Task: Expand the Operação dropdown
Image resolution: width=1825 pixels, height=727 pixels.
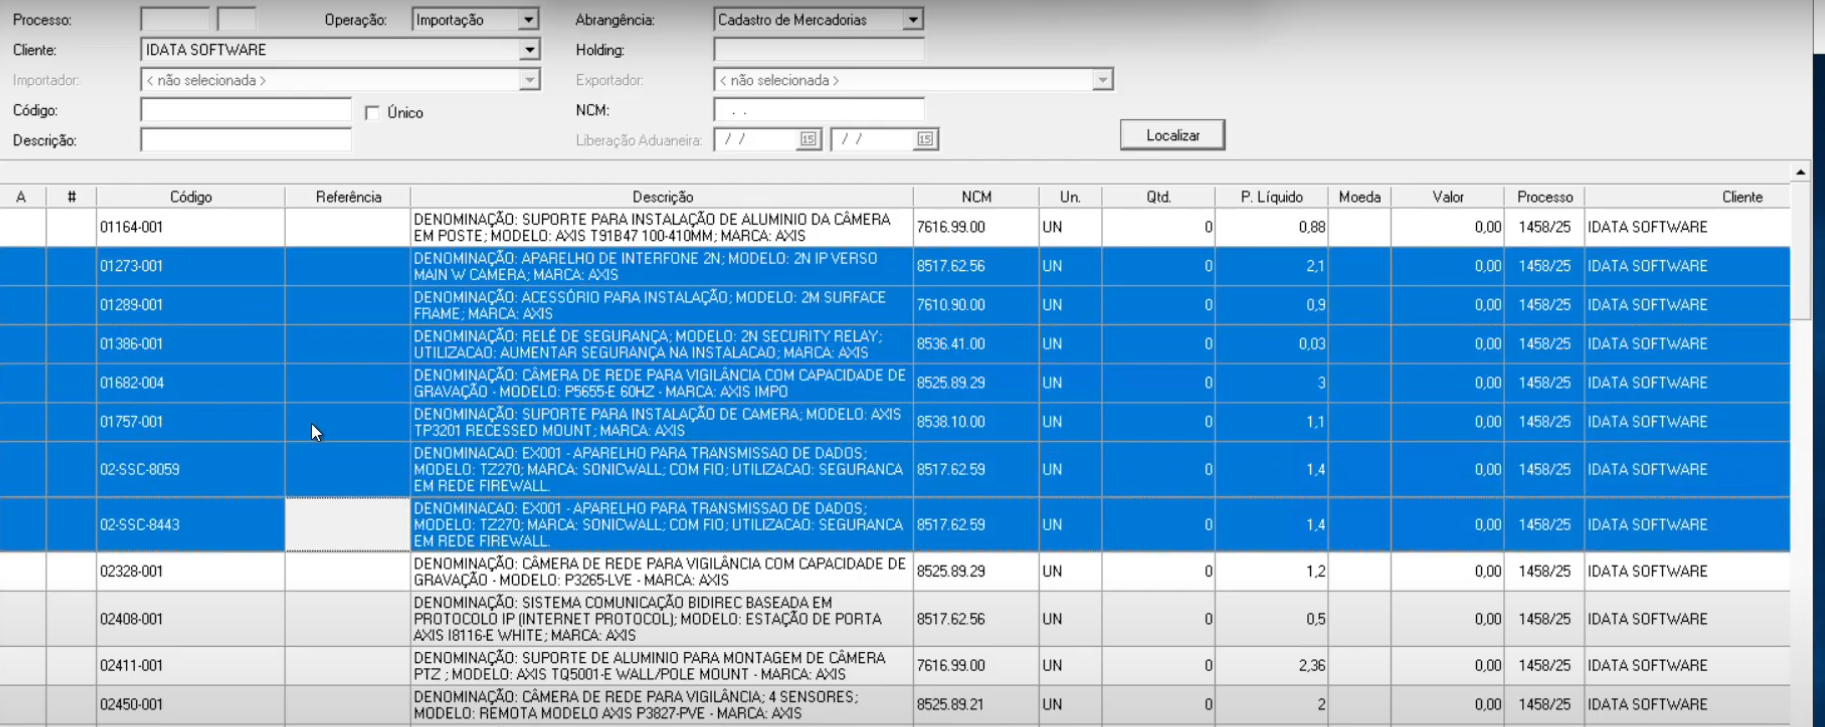Action: click(528, 20)
